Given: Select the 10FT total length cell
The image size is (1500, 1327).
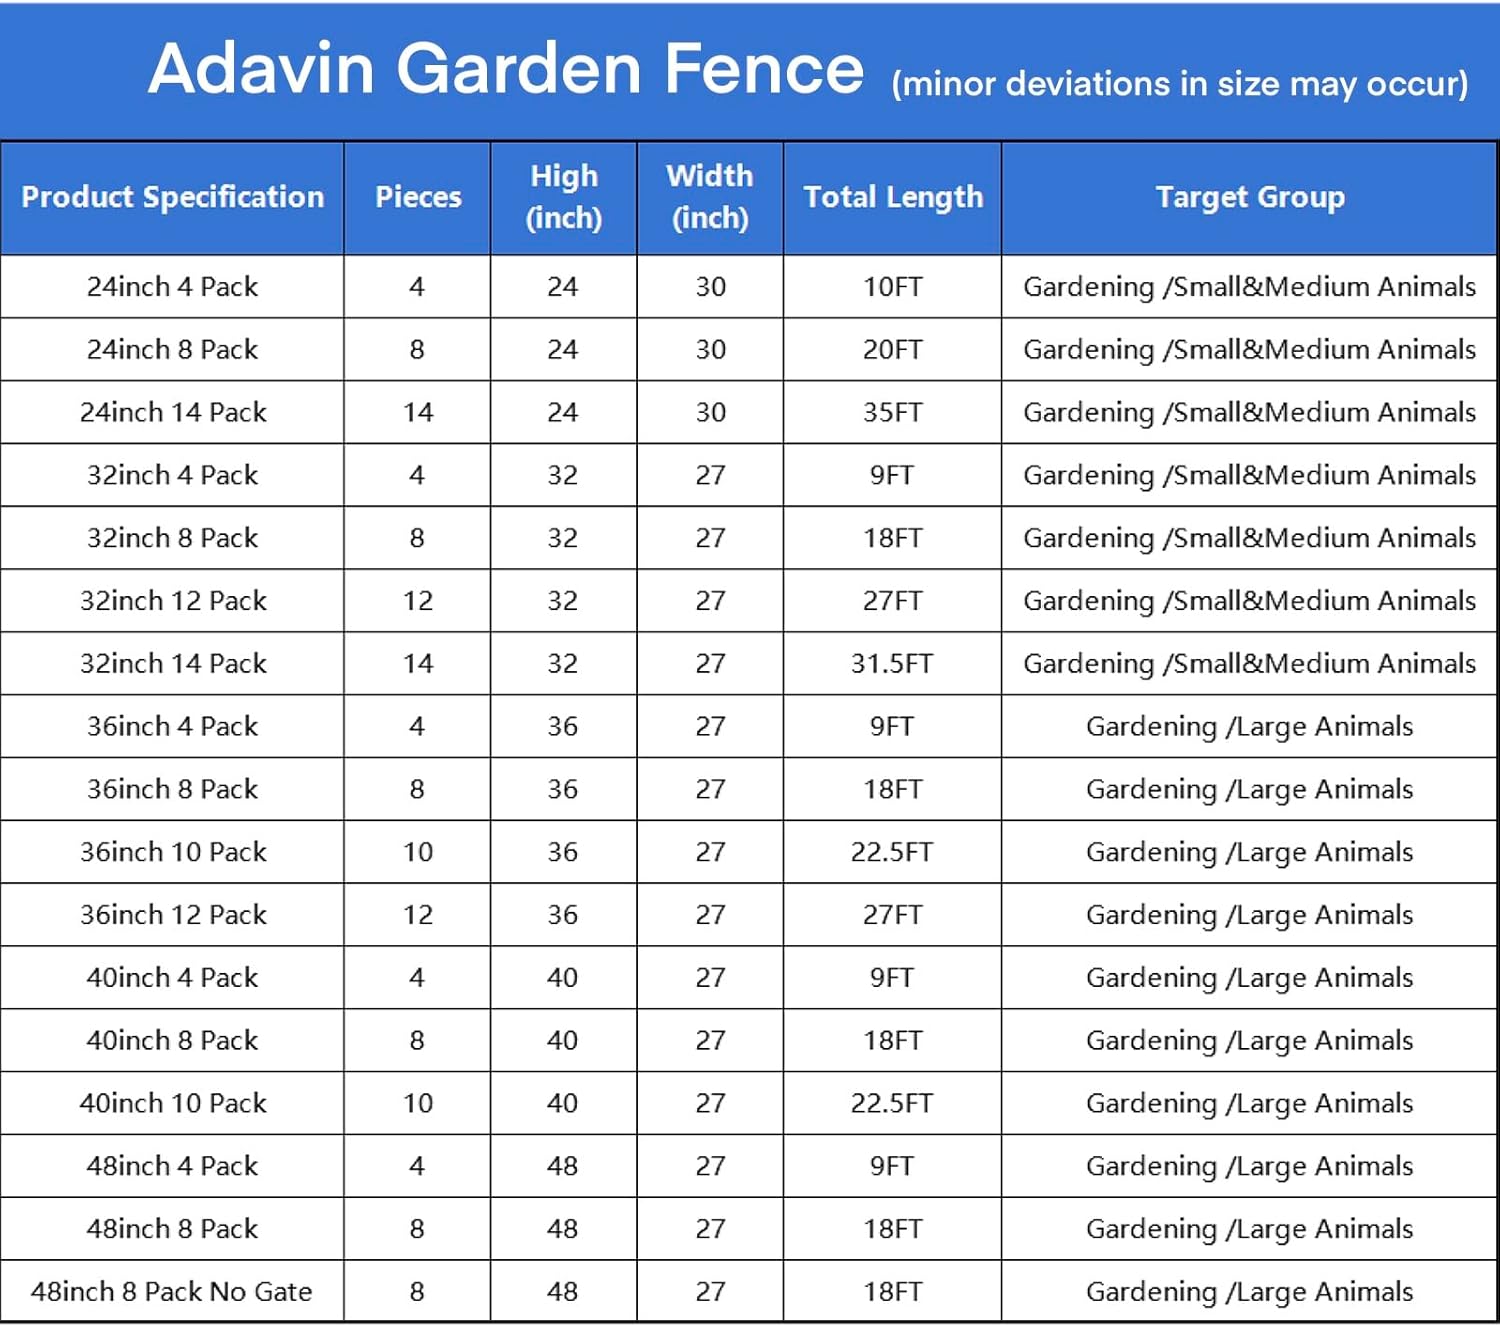Looking at the screenshot, I should pyautogui.click(x=892, y=287).
